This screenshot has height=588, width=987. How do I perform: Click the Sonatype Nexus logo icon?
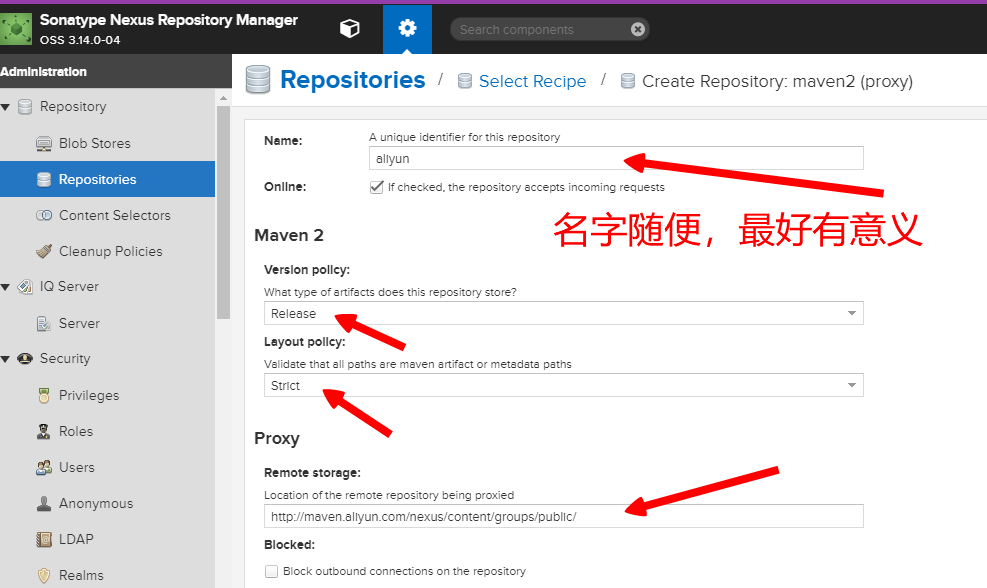16,29
